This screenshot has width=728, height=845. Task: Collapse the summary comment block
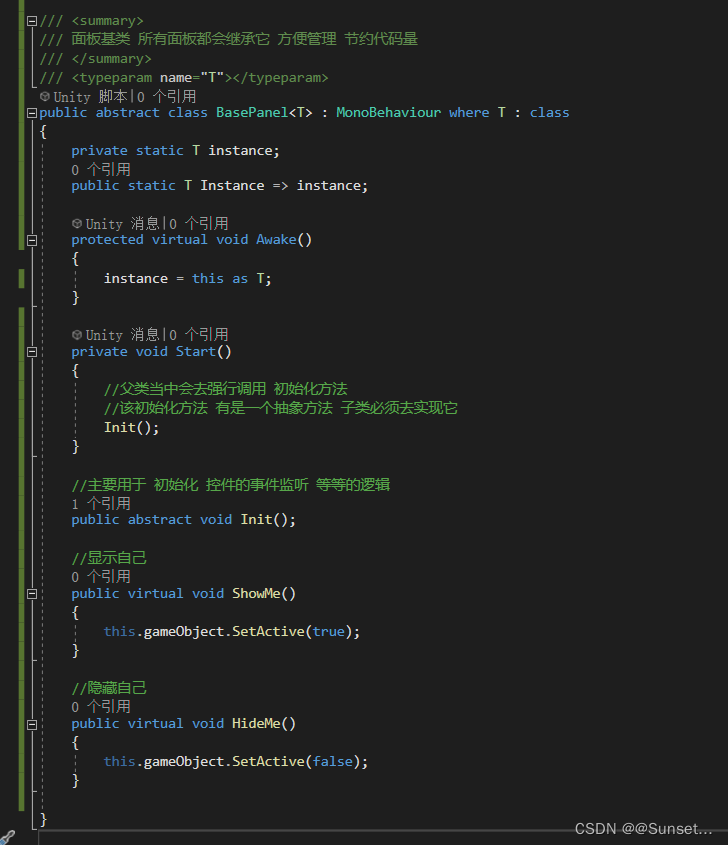(x=32, y=21)
